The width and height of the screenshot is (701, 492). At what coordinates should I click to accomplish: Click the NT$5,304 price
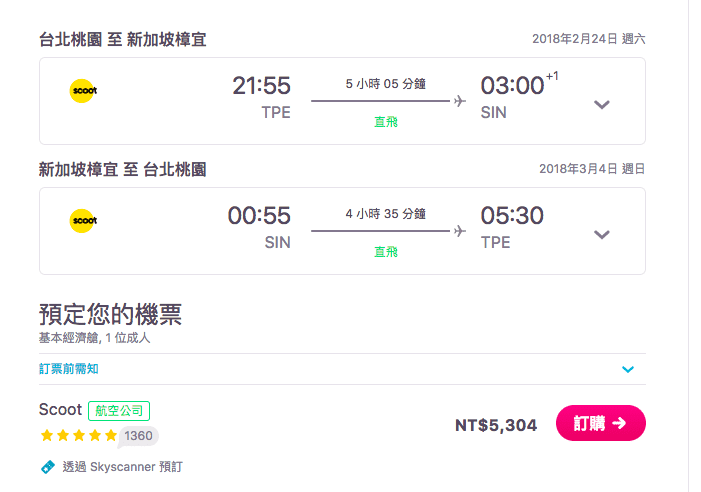pyautogui.click(x=496, y=425)
